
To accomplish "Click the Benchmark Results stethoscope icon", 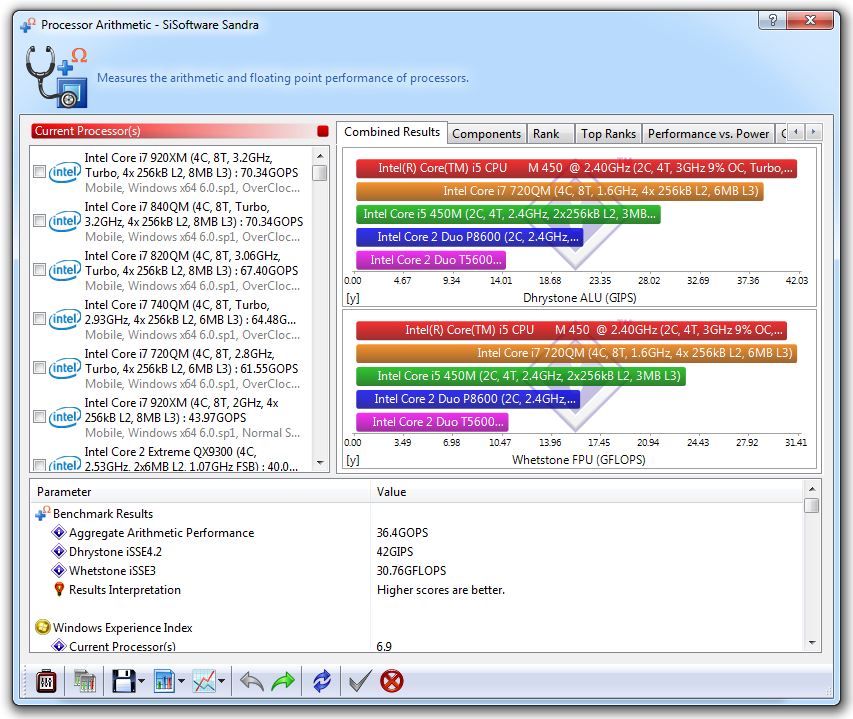I will (x=42, y=513).
